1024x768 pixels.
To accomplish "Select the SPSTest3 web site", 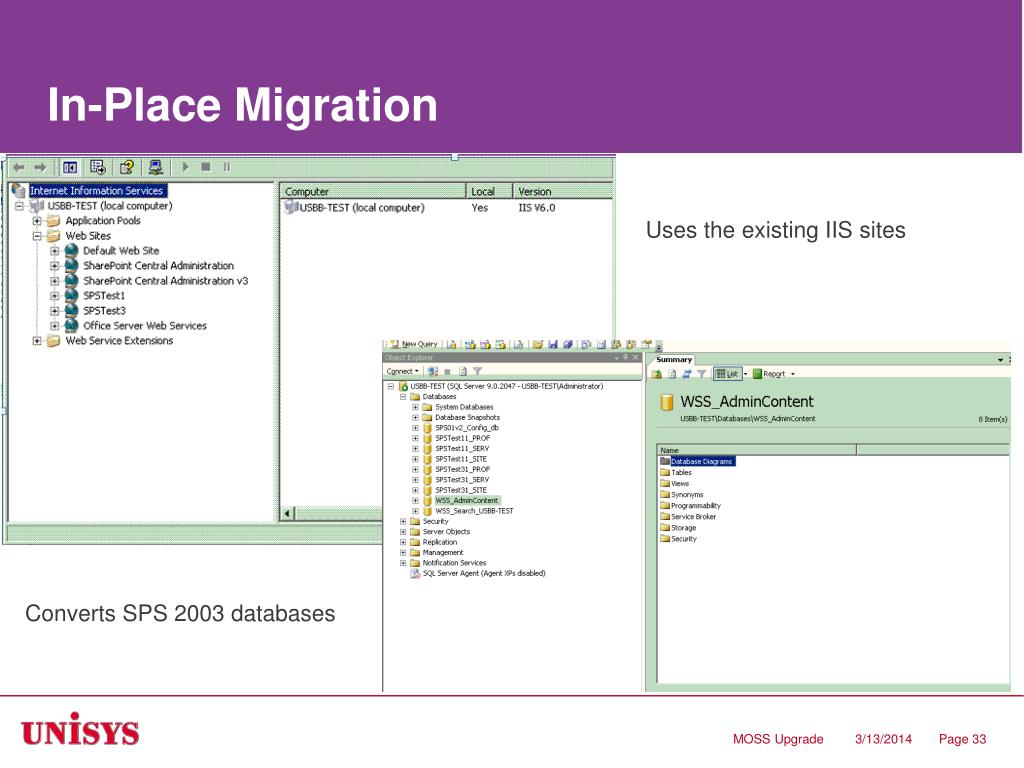I will pos(104,311).
